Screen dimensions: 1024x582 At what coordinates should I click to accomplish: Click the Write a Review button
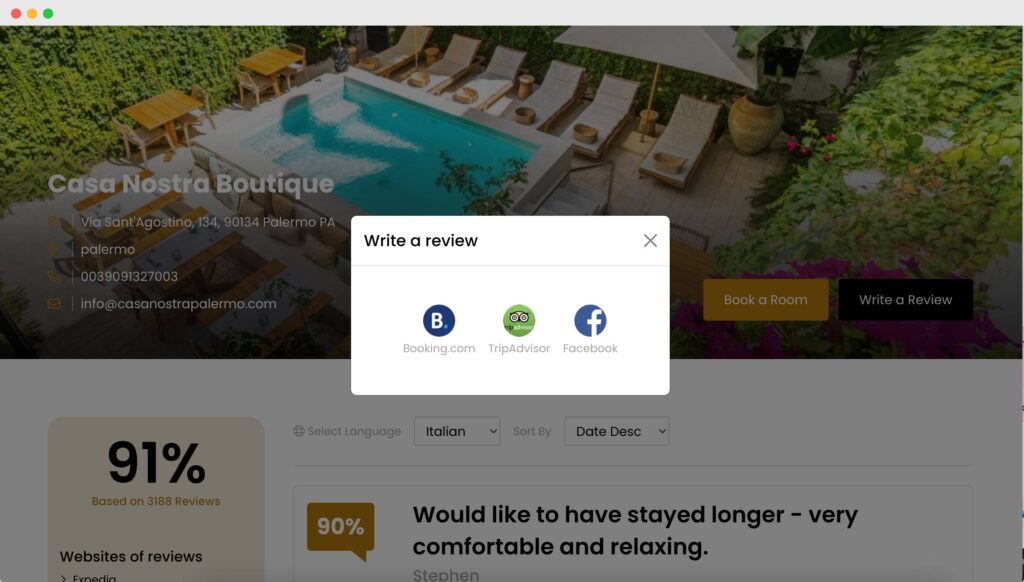pos(905,300)
